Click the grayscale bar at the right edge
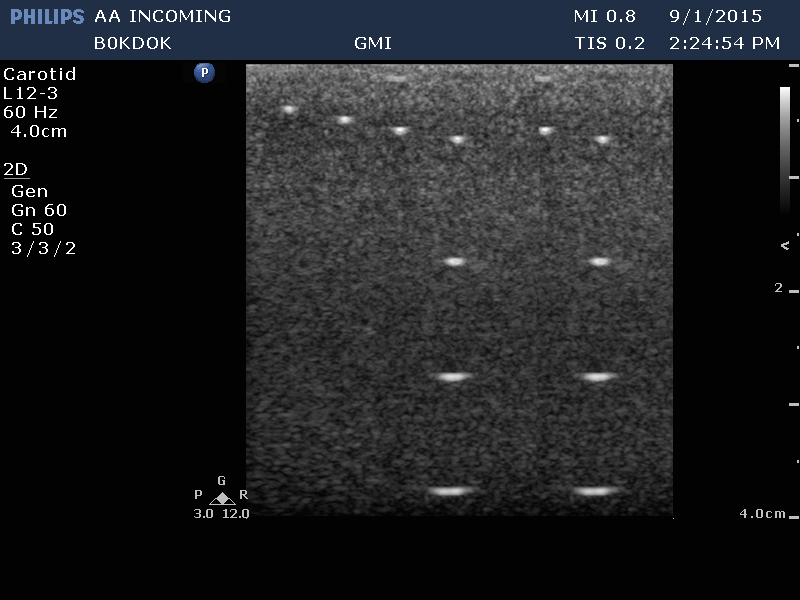This screenshot has height=600, width=800. click(785, 149)
